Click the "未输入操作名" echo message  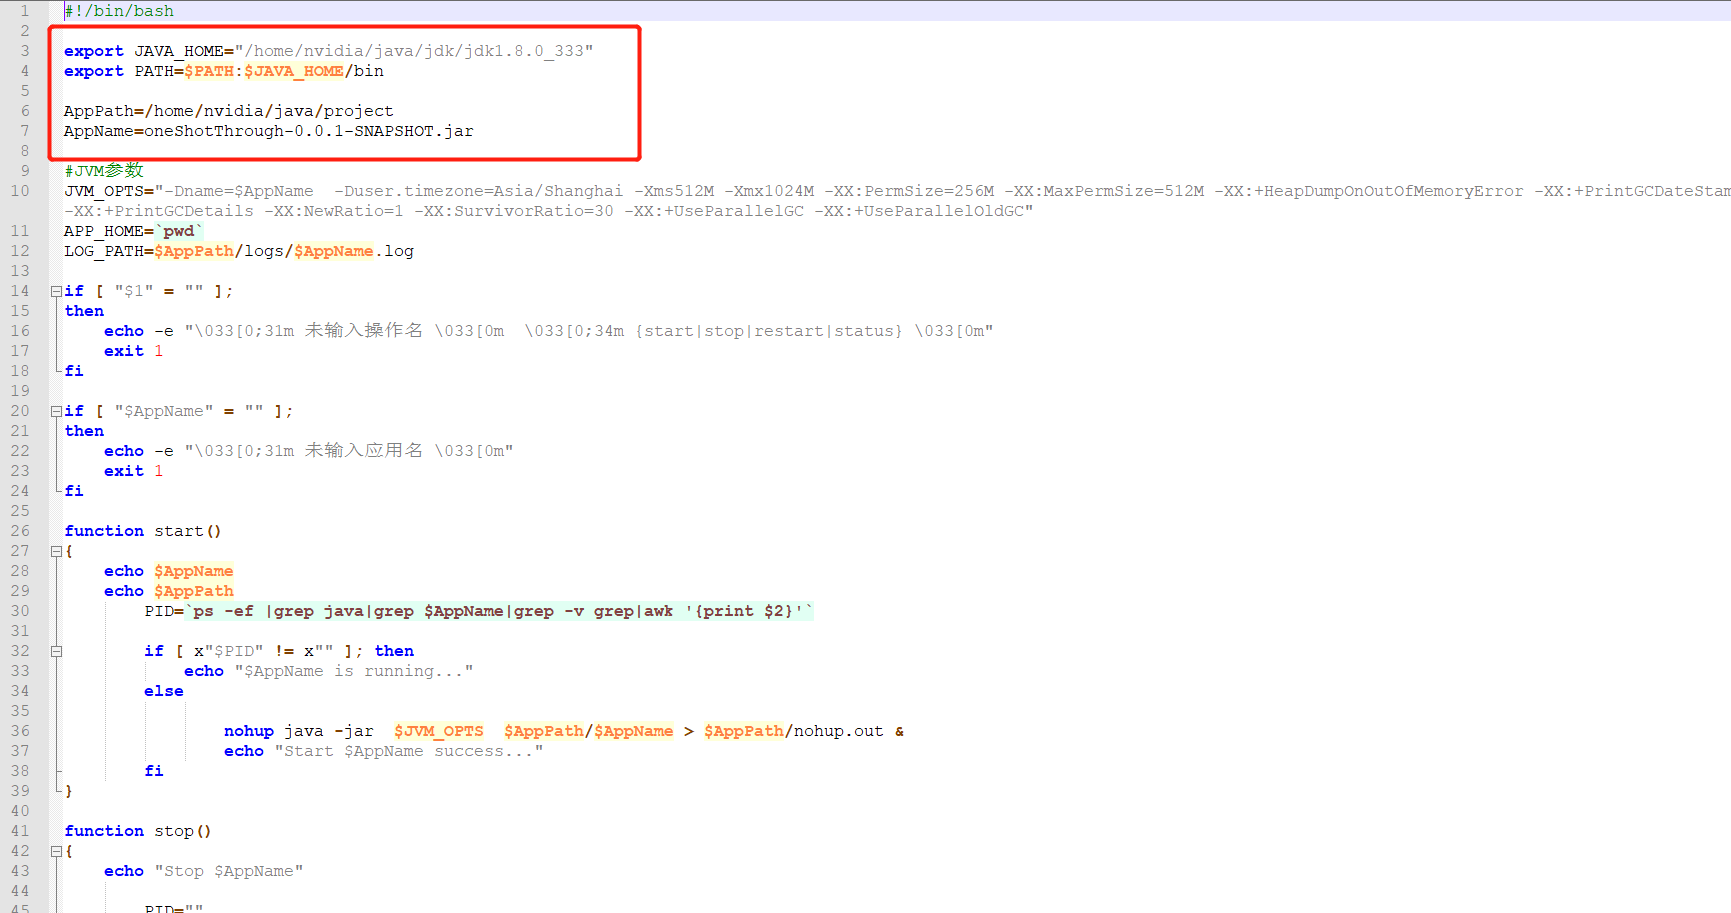363,331
